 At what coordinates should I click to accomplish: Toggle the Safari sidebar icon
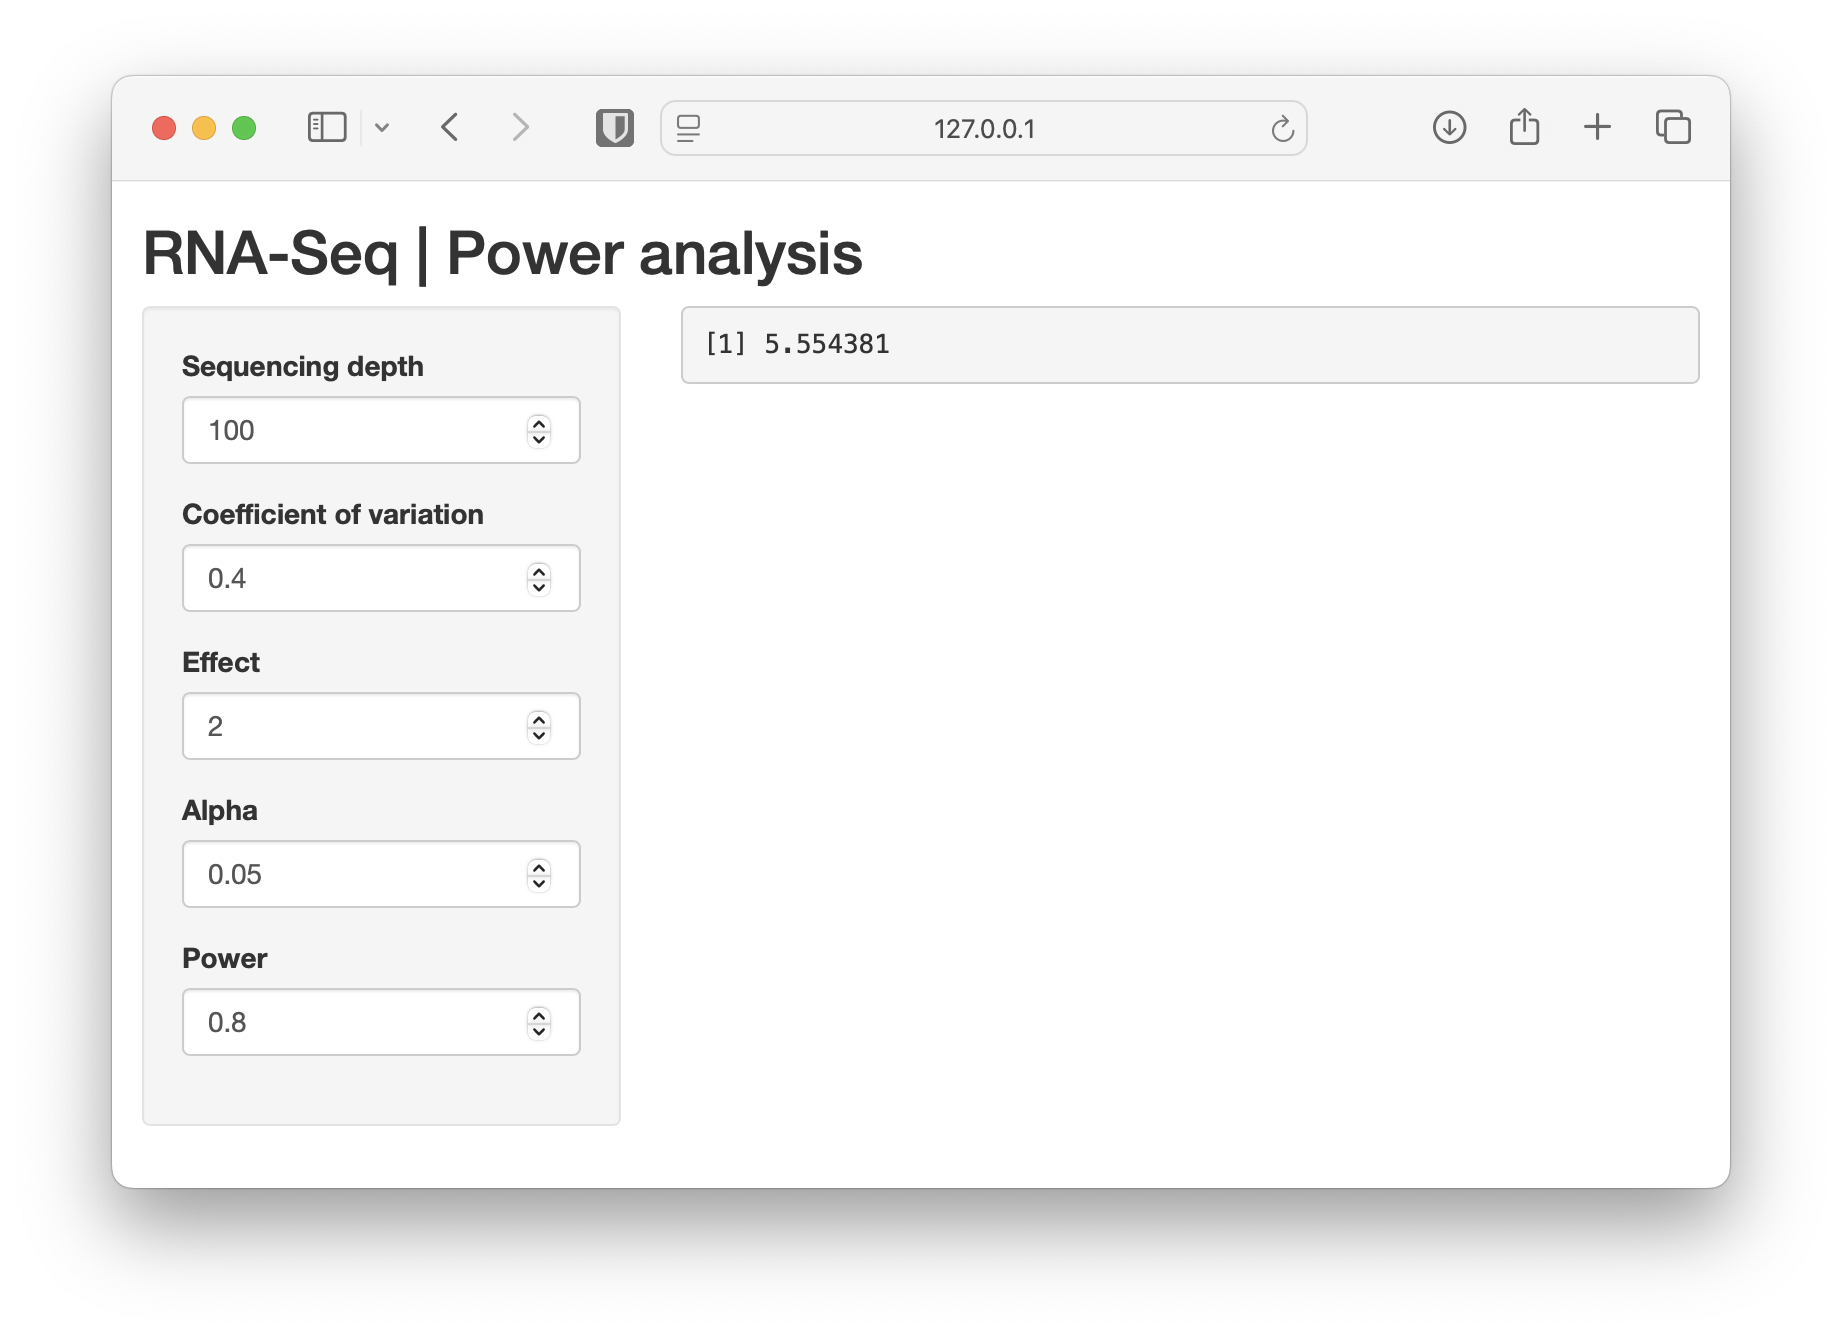tap(327, 127)
